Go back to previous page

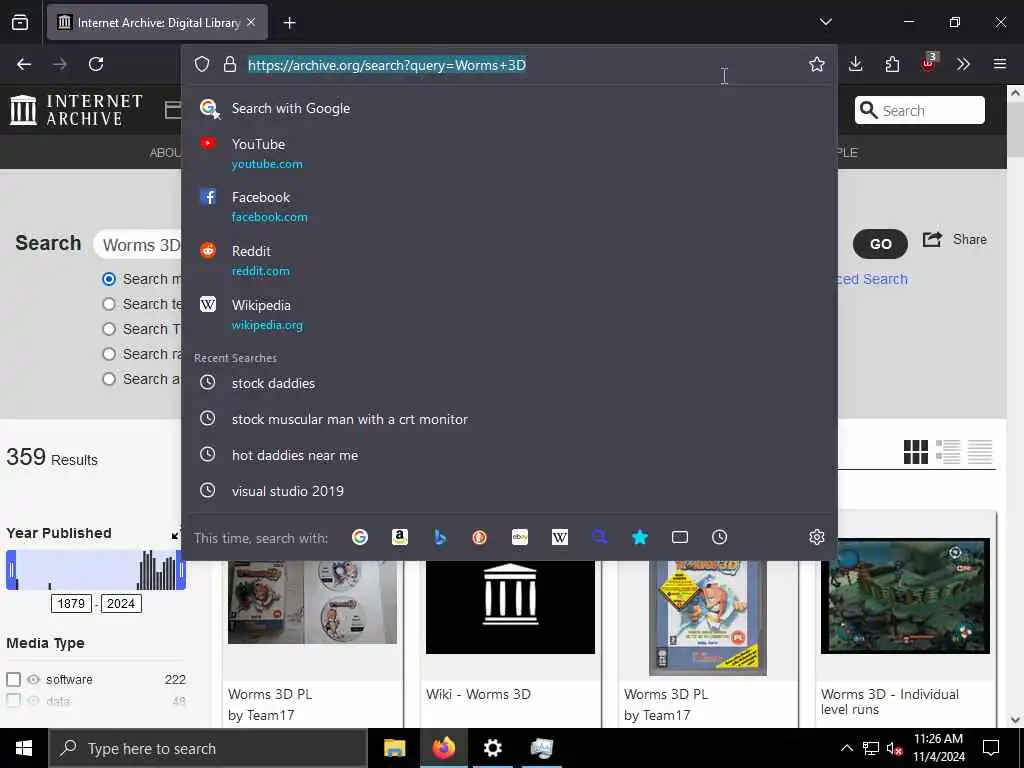click(24, 64)
